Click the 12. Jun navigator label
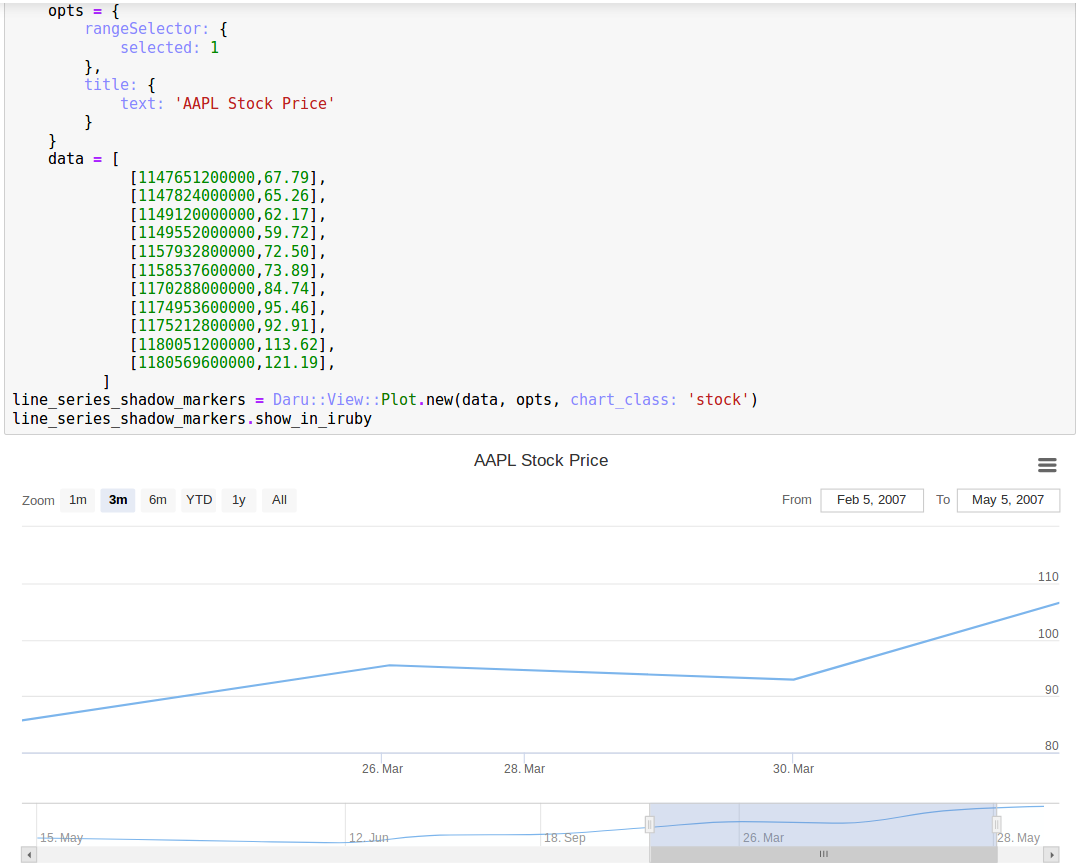Screen dimensions: 1076x864 pyautogui.click(x=369, y=838)
